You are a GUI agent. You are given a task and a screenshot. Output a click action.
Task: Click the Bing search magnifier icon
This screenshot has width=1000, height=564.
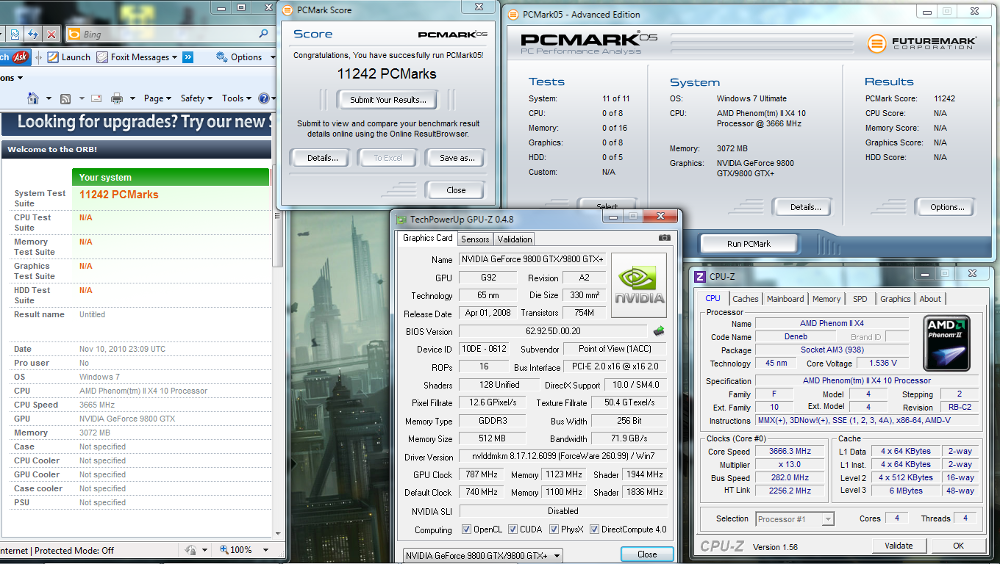pyautogui.click(x=263, y=34)
